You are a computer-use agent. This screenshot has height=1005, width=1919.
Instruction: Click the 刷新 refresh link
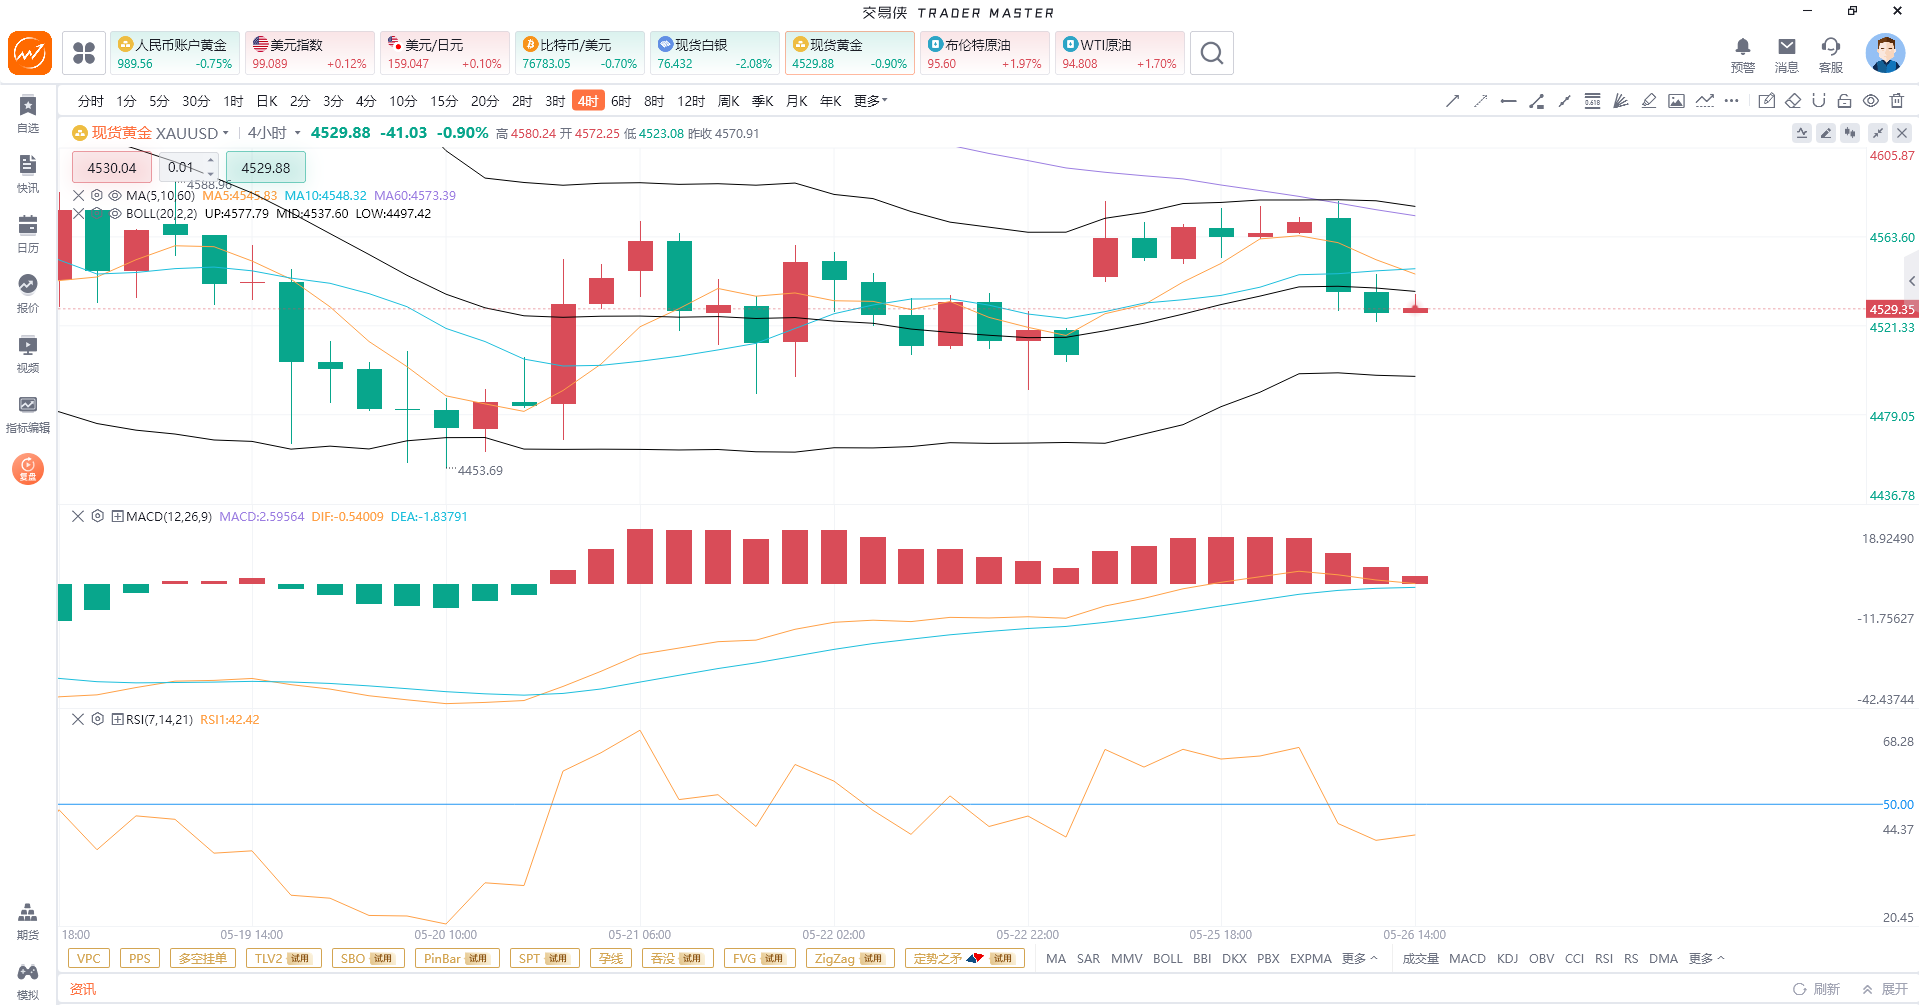click(x=1817, y=989)
